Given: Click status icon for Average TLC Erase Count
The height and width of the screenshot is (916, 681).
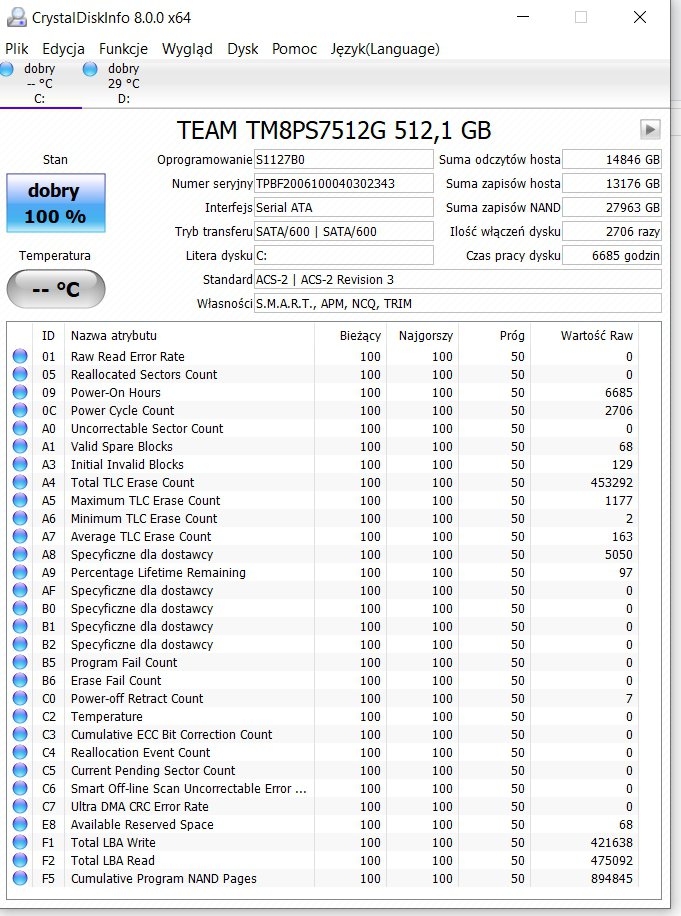Looking at the screenshot, I should [20, 536].
